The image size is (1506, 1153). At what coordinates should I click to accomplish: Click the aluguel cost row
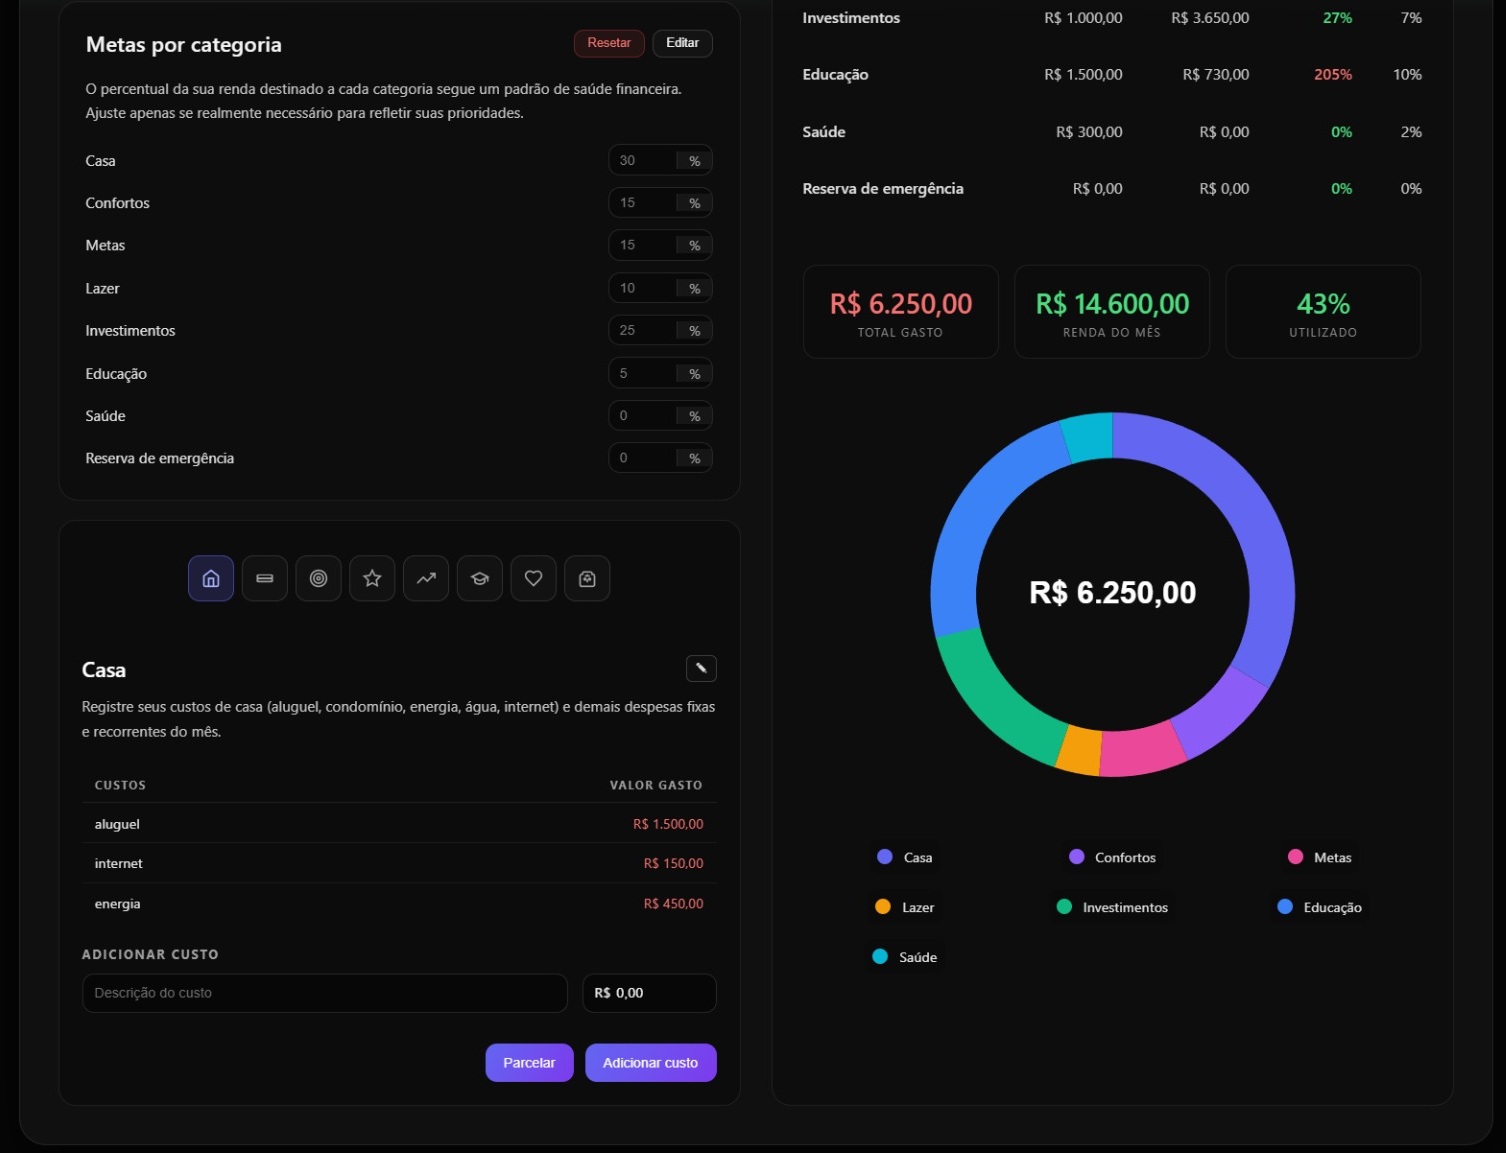coord(399,824)
